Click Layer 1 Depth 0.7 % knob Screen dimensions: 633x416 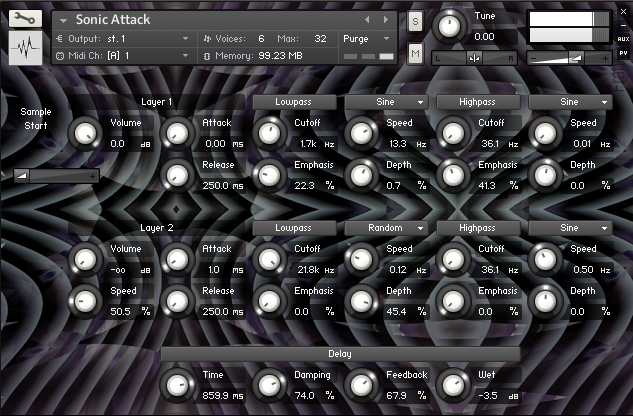point(361,176)
